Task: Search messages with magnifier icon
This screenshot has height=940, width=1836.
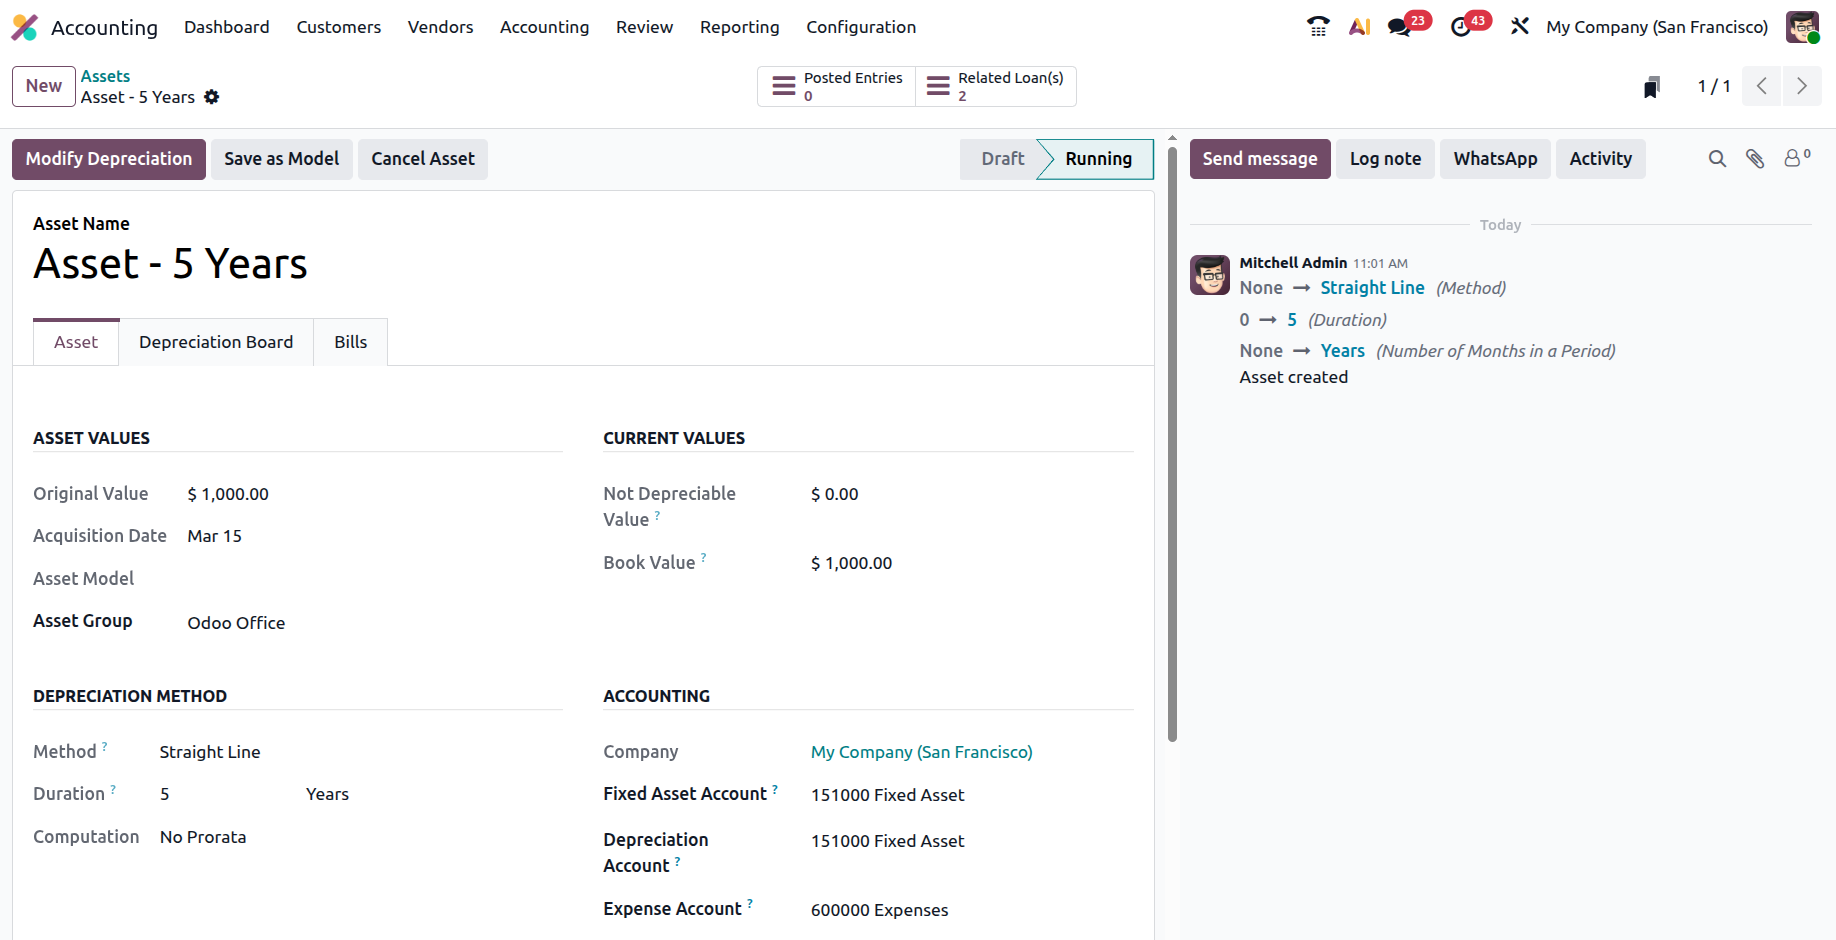Action: pos(1717,159)
